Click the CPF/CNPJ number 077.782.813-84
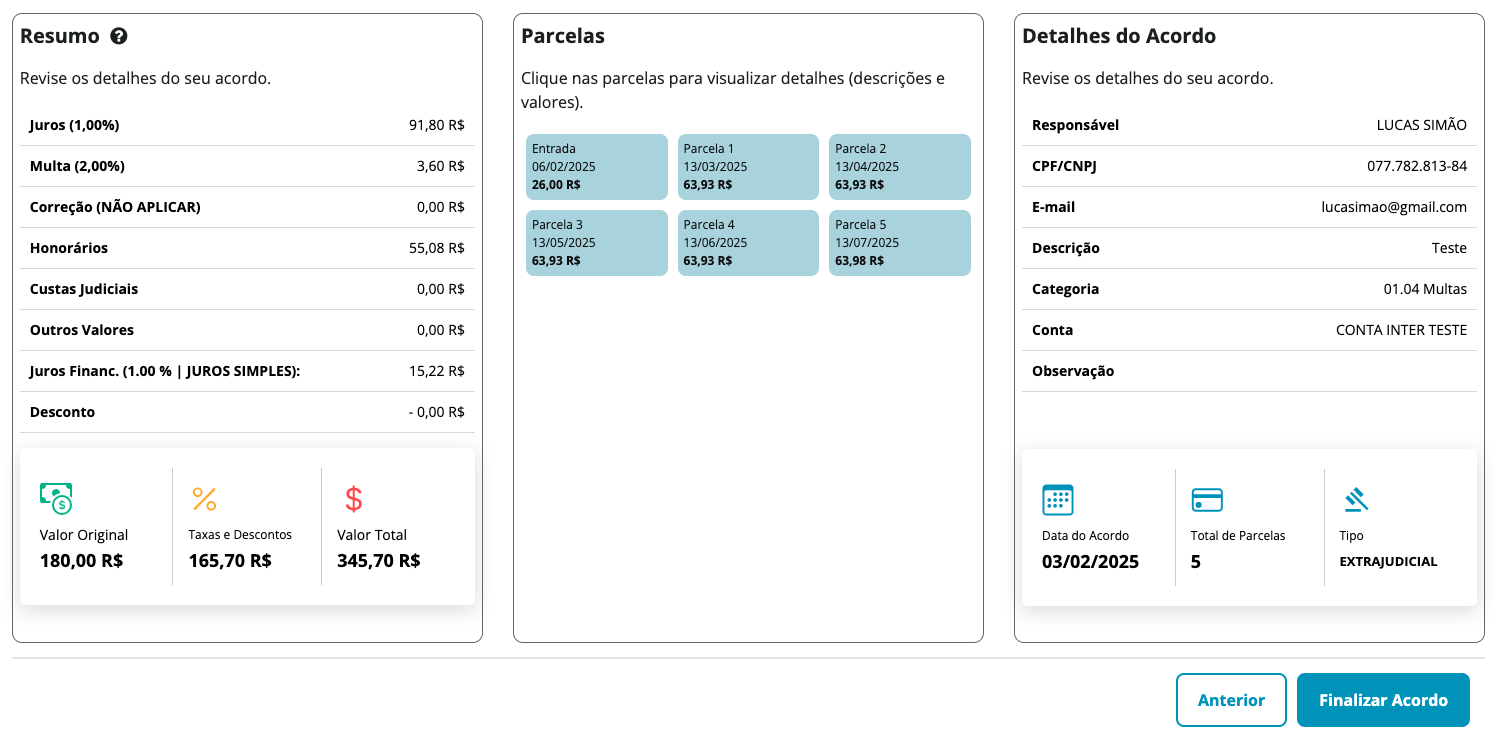The width and height of the screenshot is (1497, 737). pyautogui.click(x=1417, y=166)
